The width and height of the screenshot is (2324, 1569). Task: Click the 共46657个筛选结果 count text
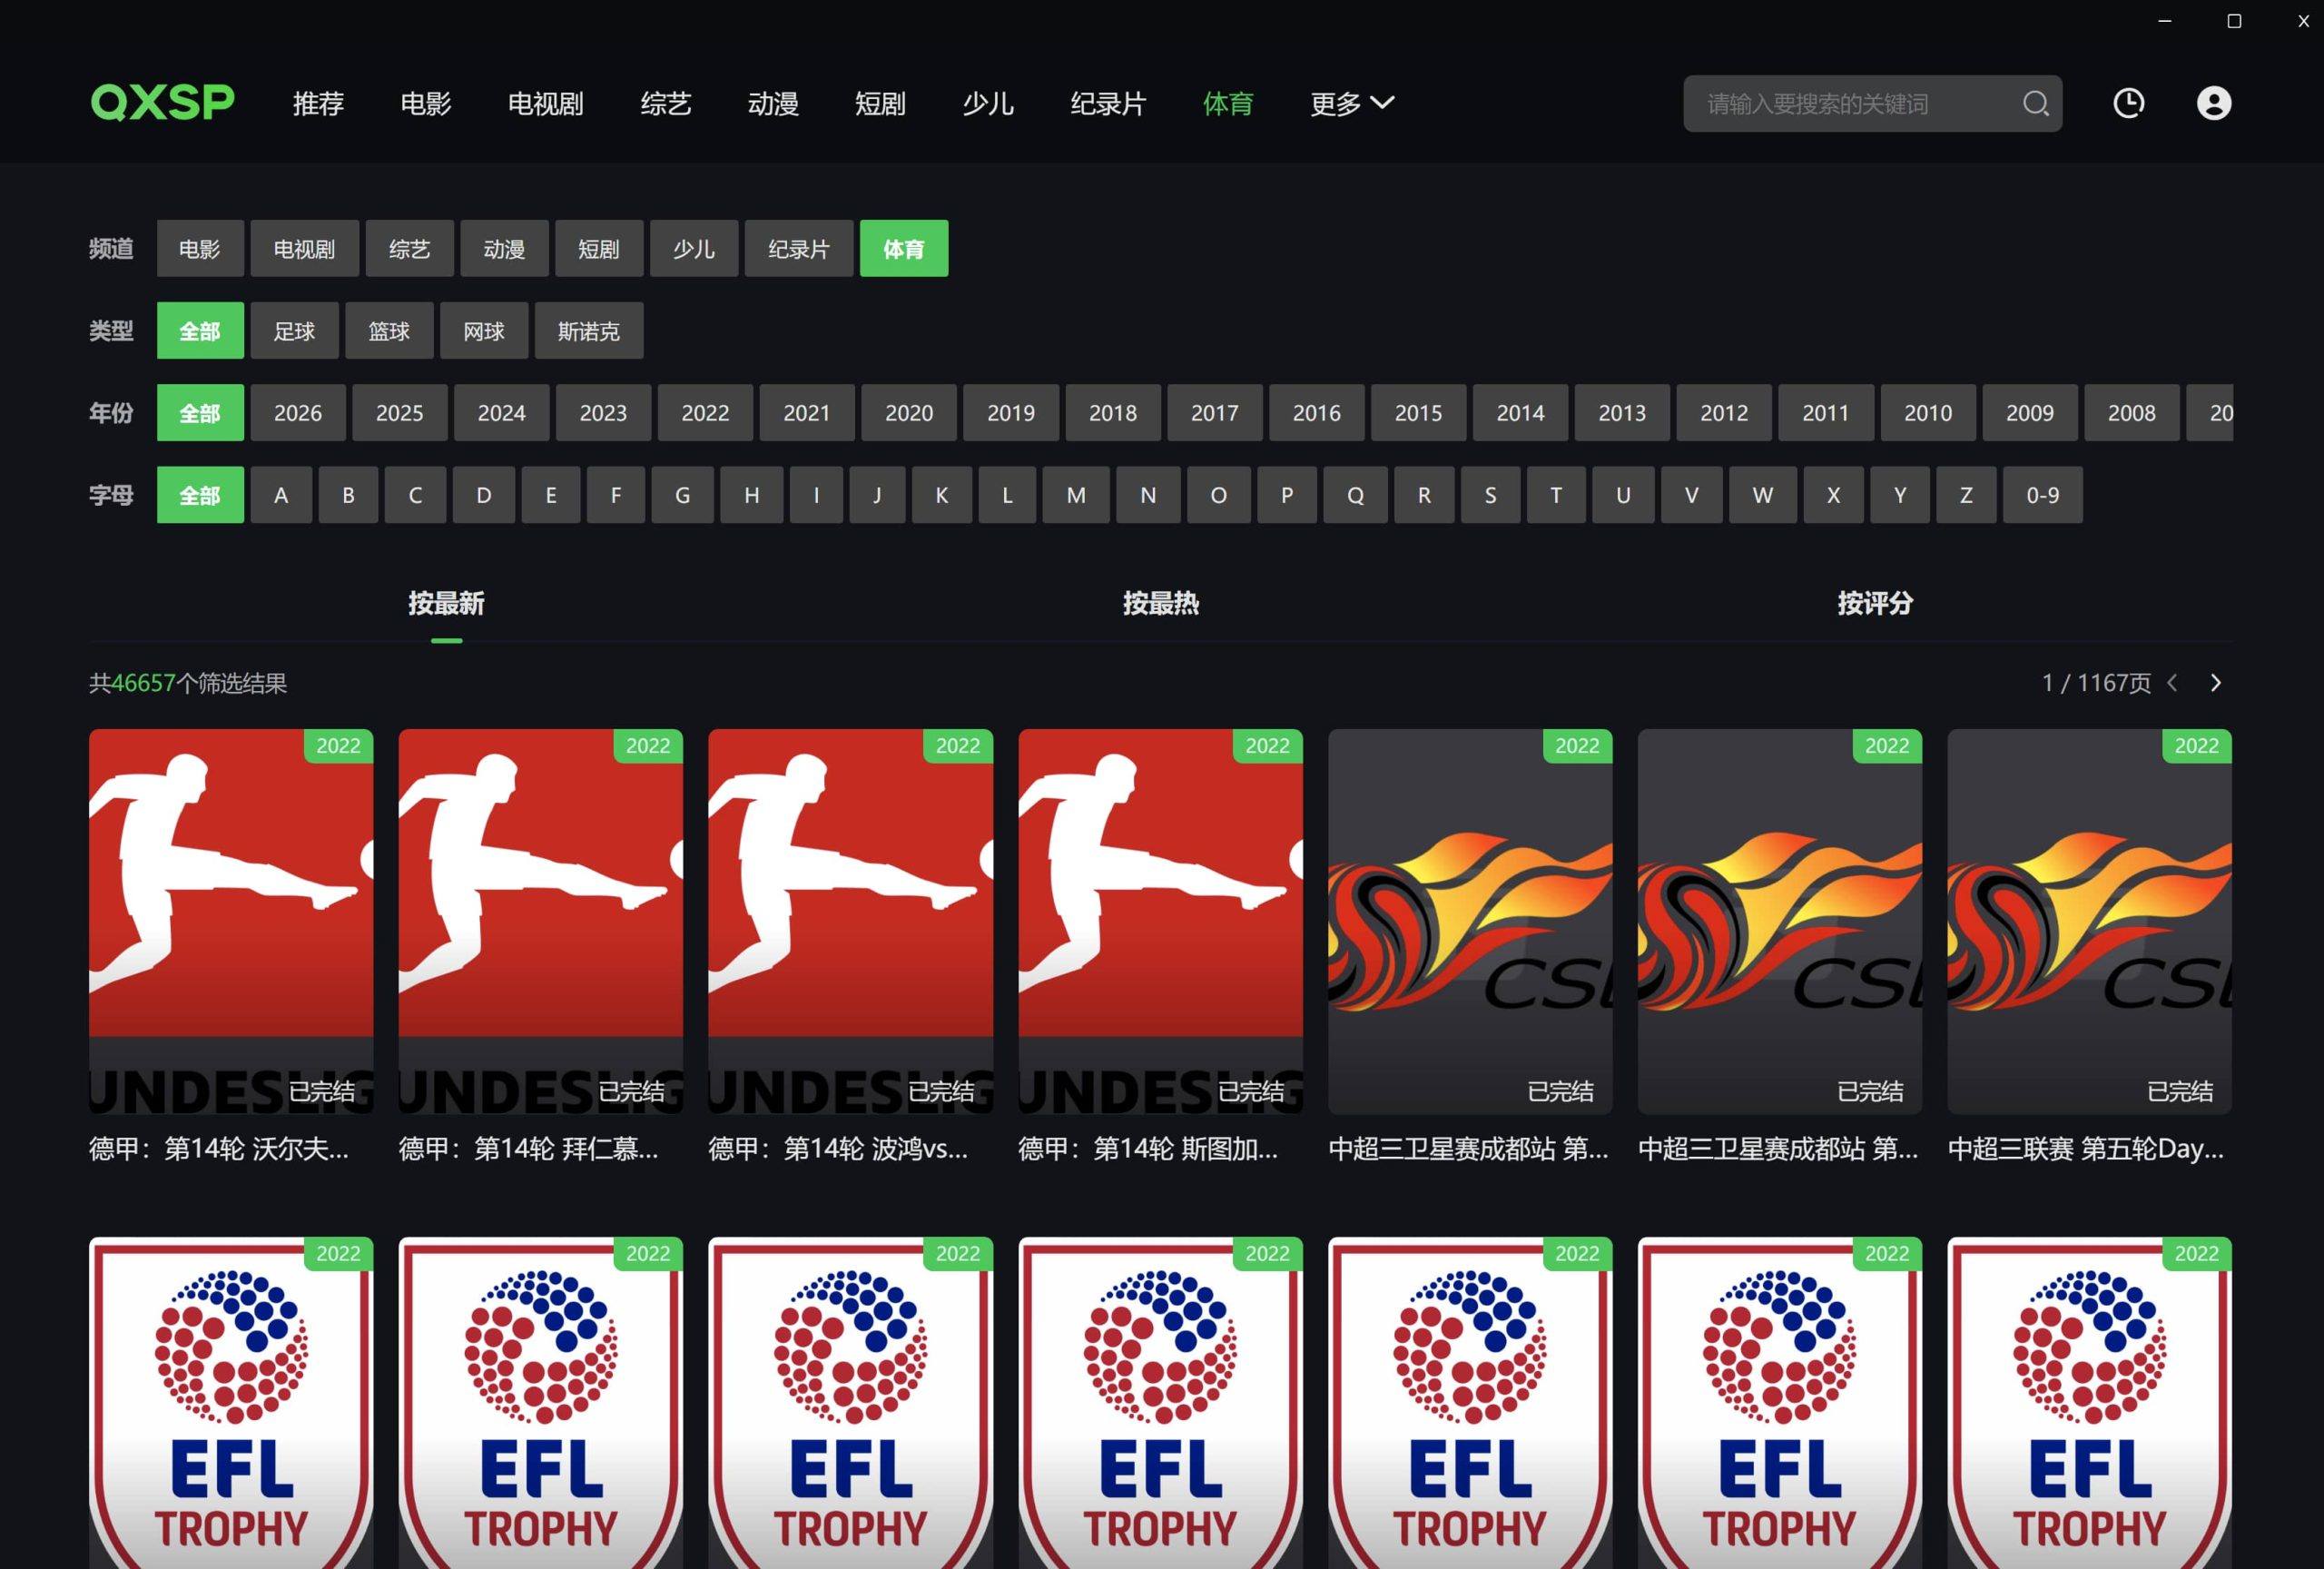[188, 683]
